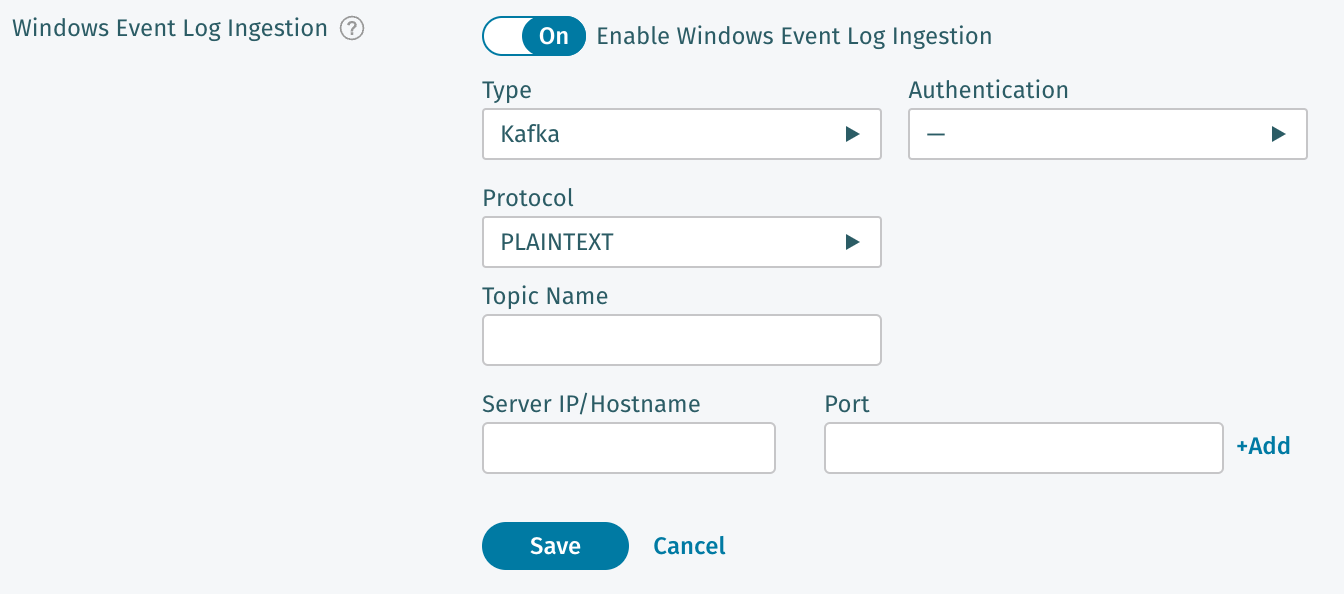
Task: Click the Cancel link
Action: pos(689,546)
